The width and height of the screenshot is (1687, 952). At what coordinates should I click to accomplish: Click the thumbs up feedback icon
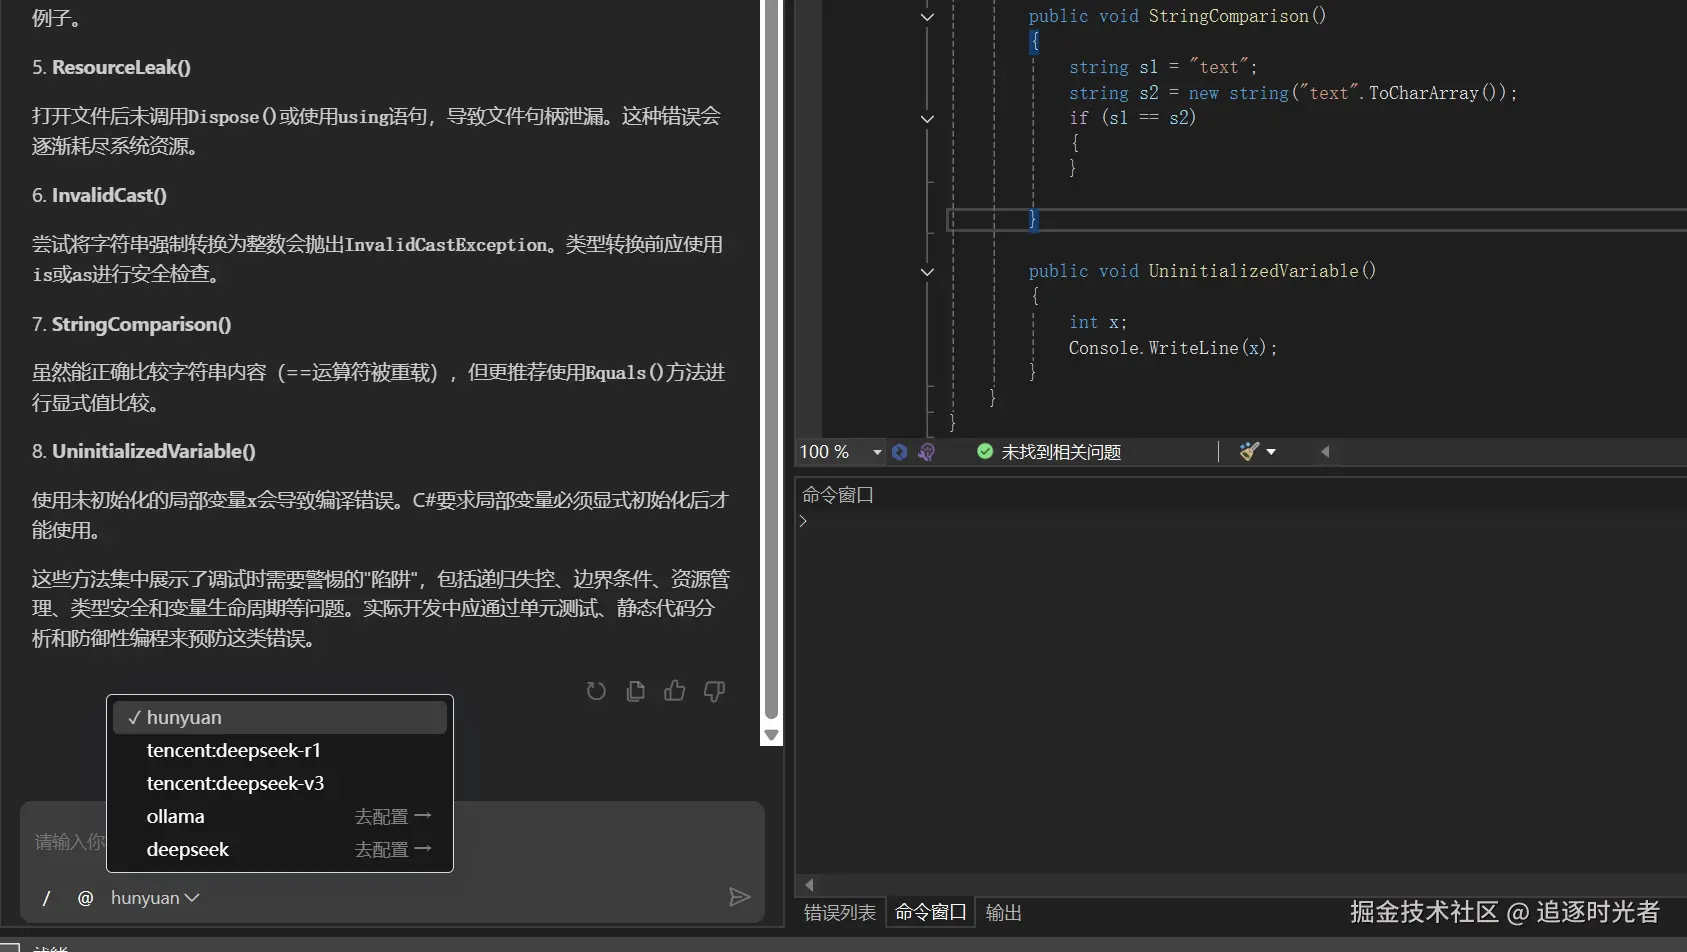pyautogui.click(x=675, y=691)
